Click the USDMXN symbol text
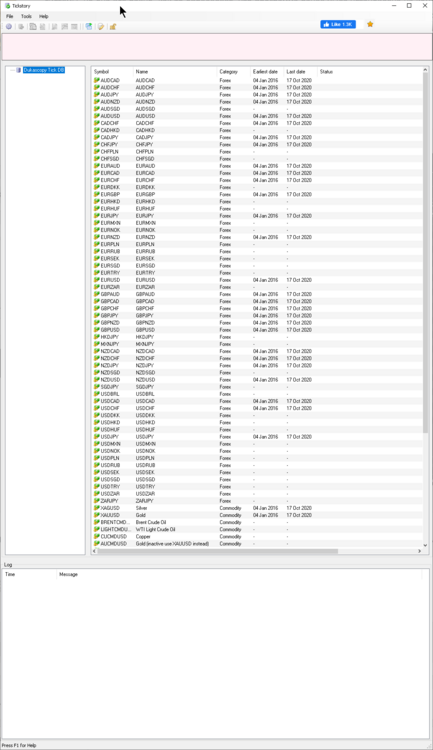Viewport: 433px width, 750px height. tap(111, 444)
